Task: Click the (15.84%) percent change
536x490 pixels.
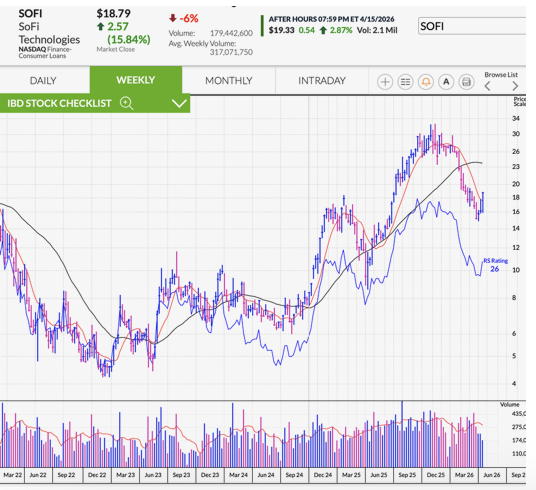Action: point(129,40)
